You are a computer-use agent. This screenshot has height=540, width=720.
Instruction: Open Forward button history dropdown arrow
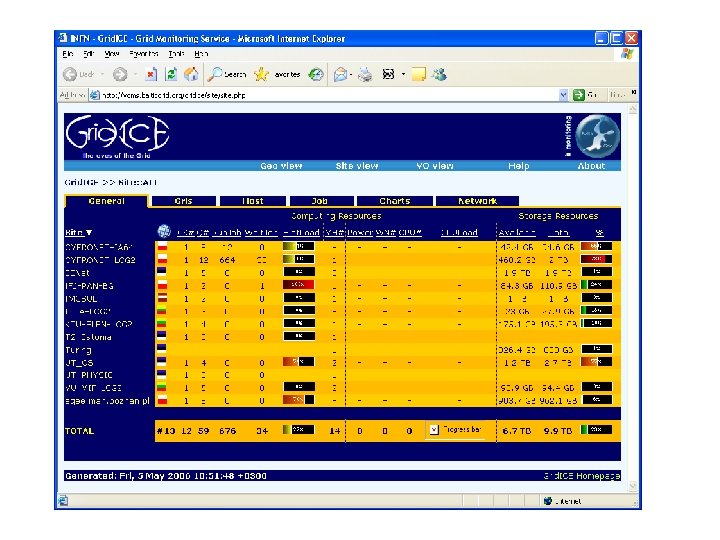pos(135,74)
